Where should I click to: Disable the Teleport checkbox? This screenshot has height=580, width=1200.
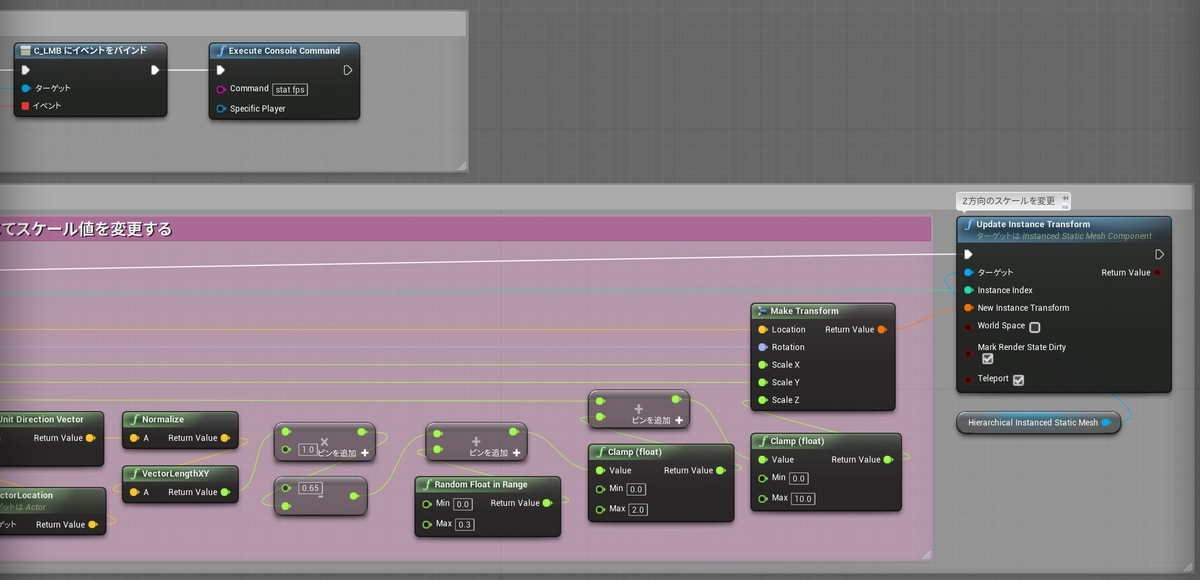[x=1018, y=379]
